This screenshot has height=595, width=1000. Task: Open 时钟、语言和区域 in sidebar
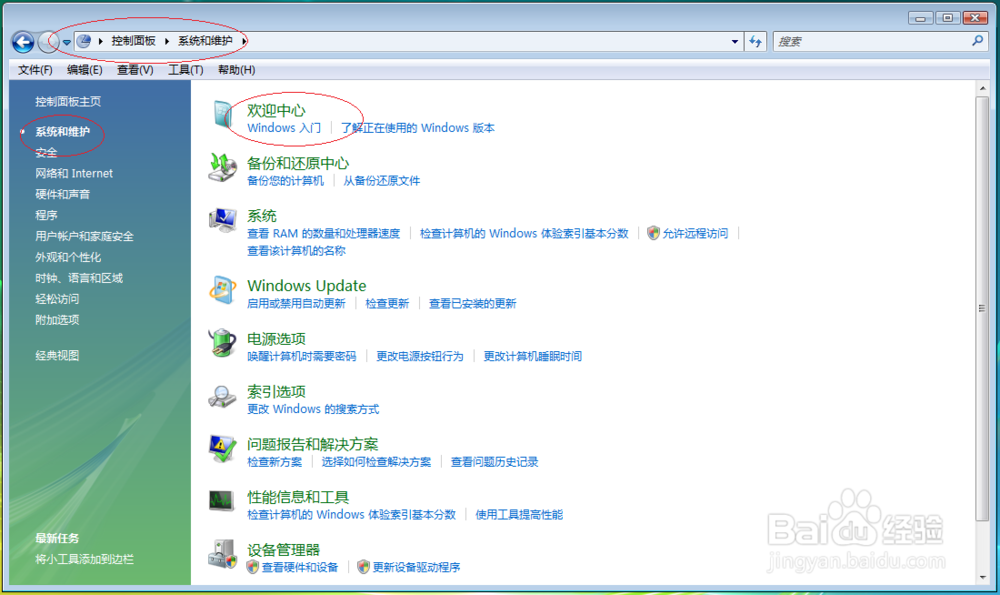click(79, 278)
